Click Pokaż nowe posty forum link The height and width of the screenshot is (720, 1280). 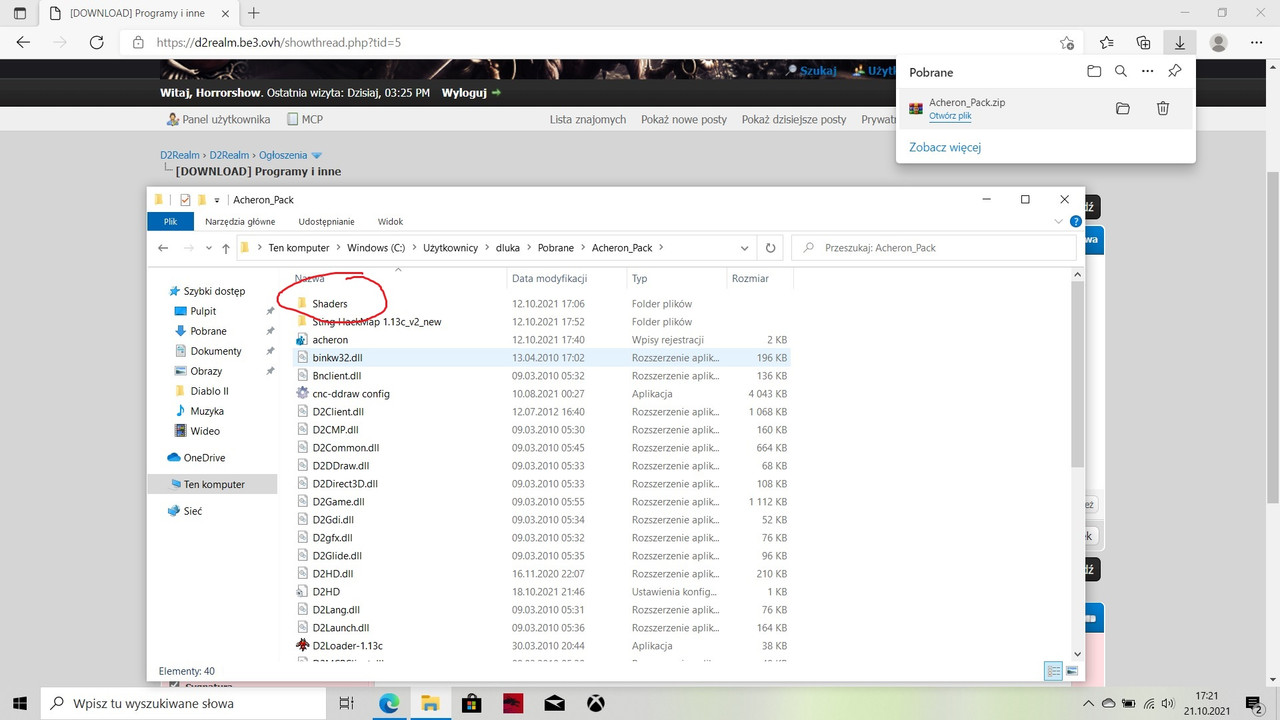684,119
